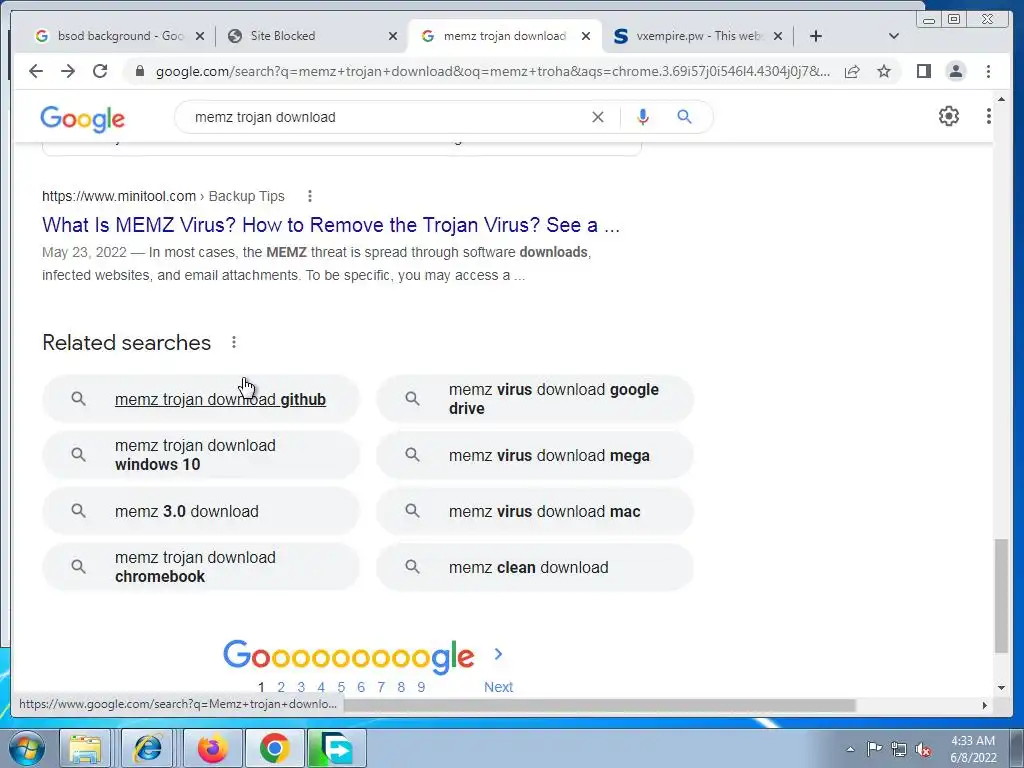Viewport: 1024px width, 768px height.
Task: Open the Chrome side panel
Action: (x=923, y=71)
